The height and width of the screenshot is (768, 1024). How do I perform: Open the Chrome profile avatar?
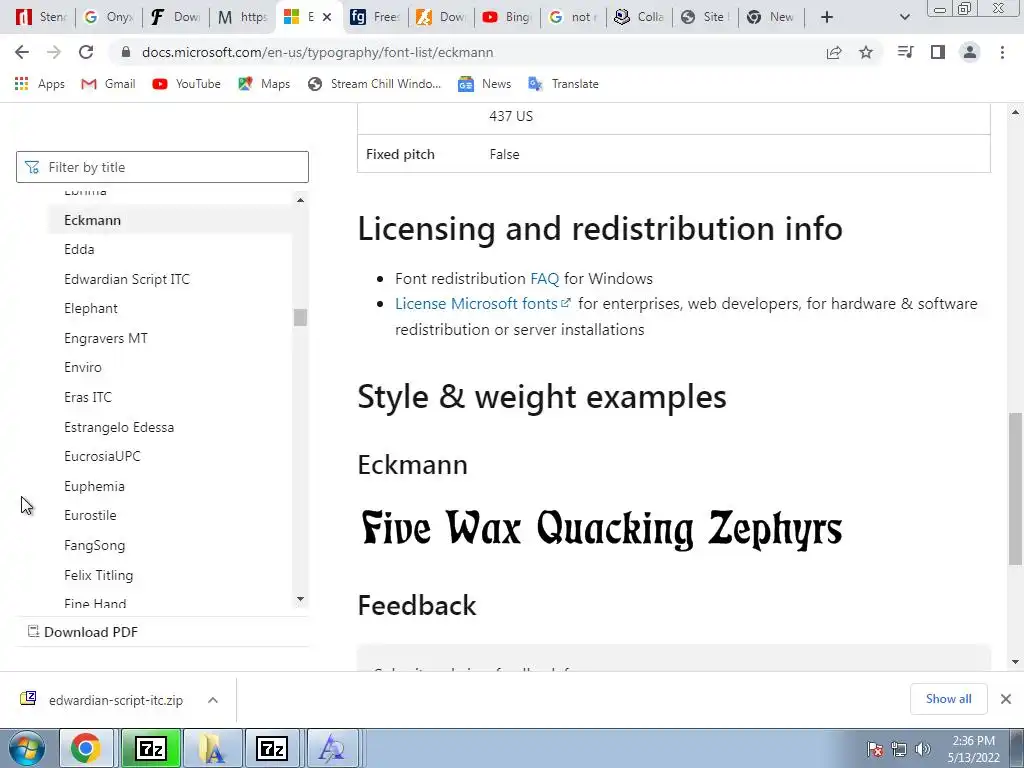(x=970, y=52)
